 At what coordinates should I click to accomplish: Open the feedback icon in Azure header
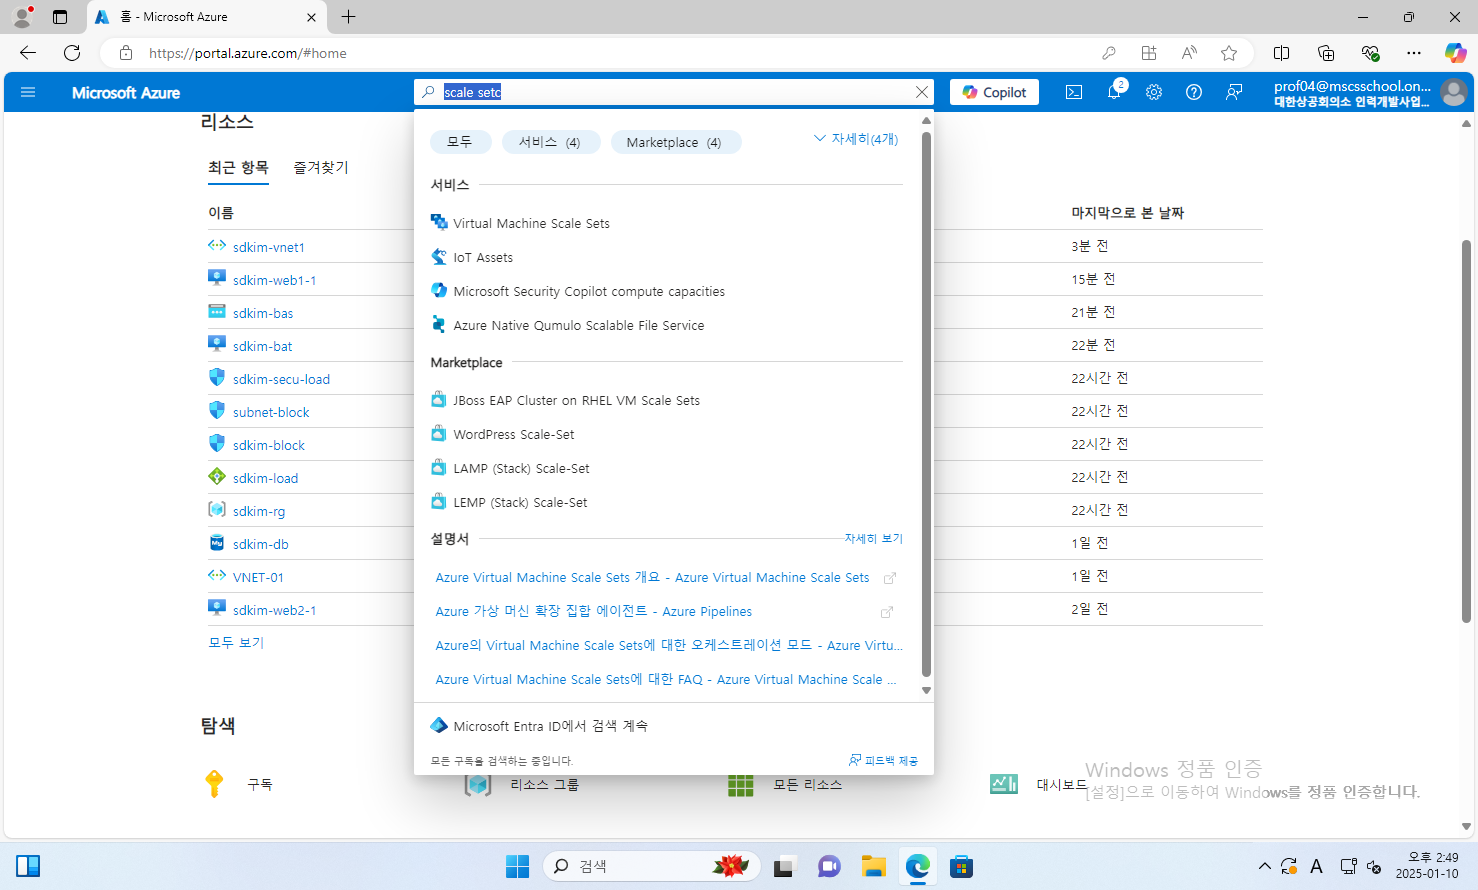[1234, 92]
